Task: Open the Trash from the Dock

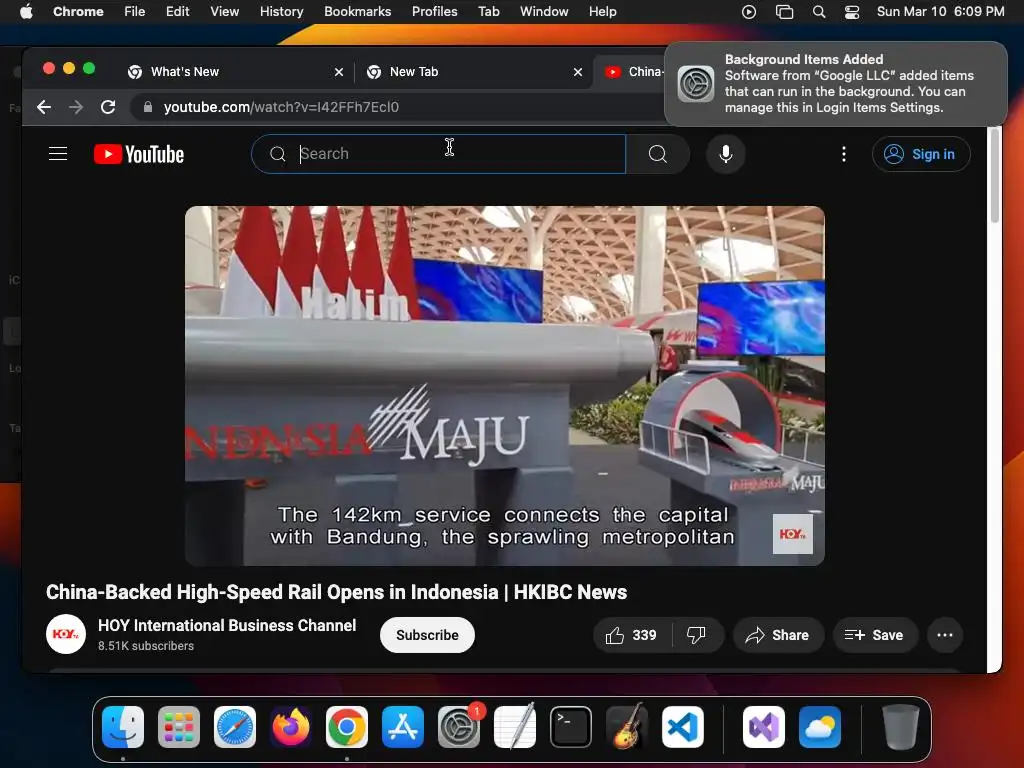Action: [901, 727]
